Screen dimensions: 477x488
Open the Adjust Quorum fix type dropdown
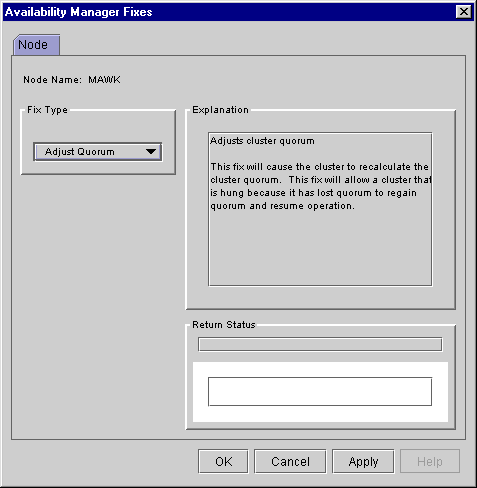[98, 152]
